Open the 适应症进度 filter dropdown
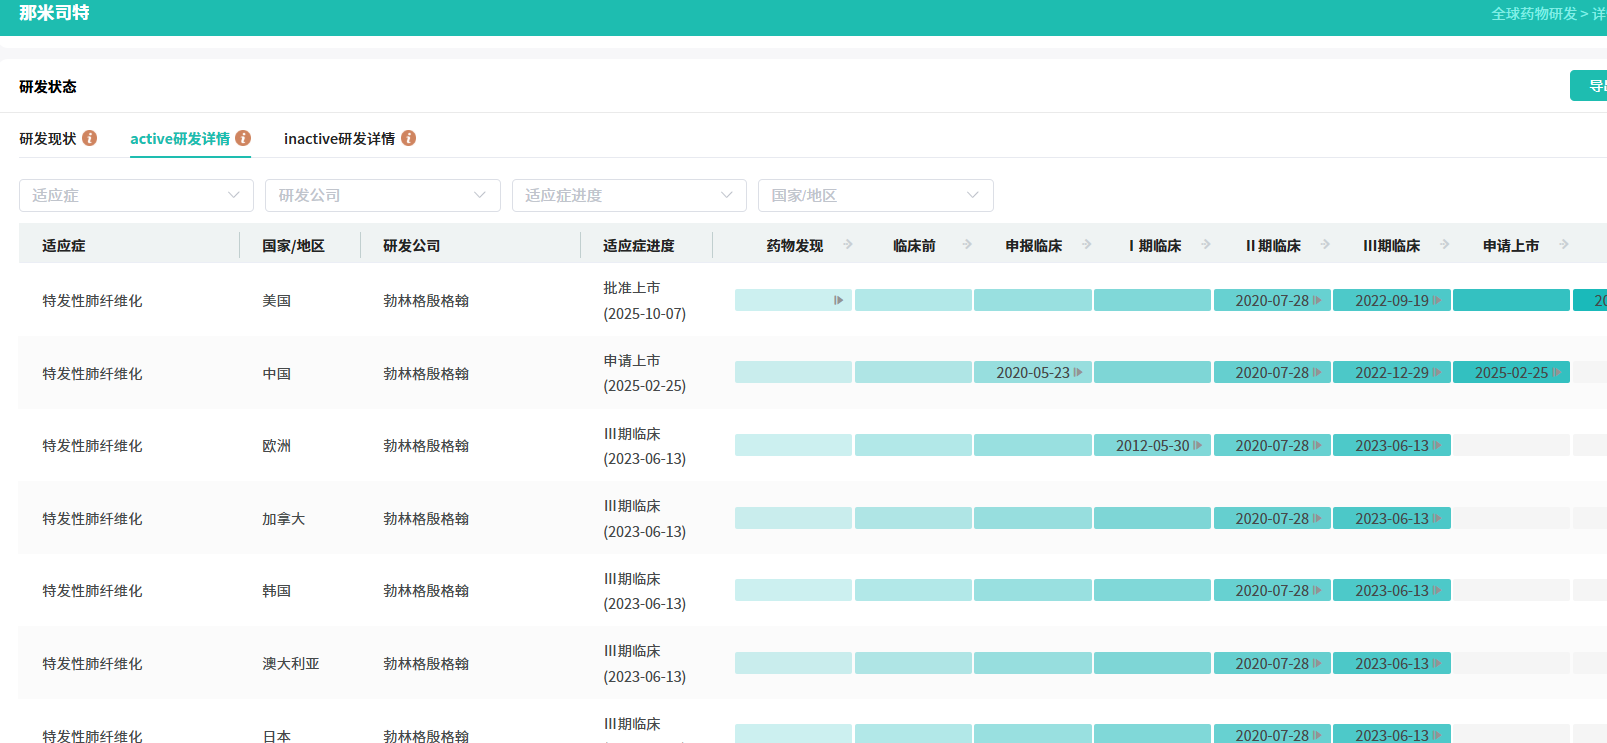The width and height of the screenshot is (1607, 743). 629,195
